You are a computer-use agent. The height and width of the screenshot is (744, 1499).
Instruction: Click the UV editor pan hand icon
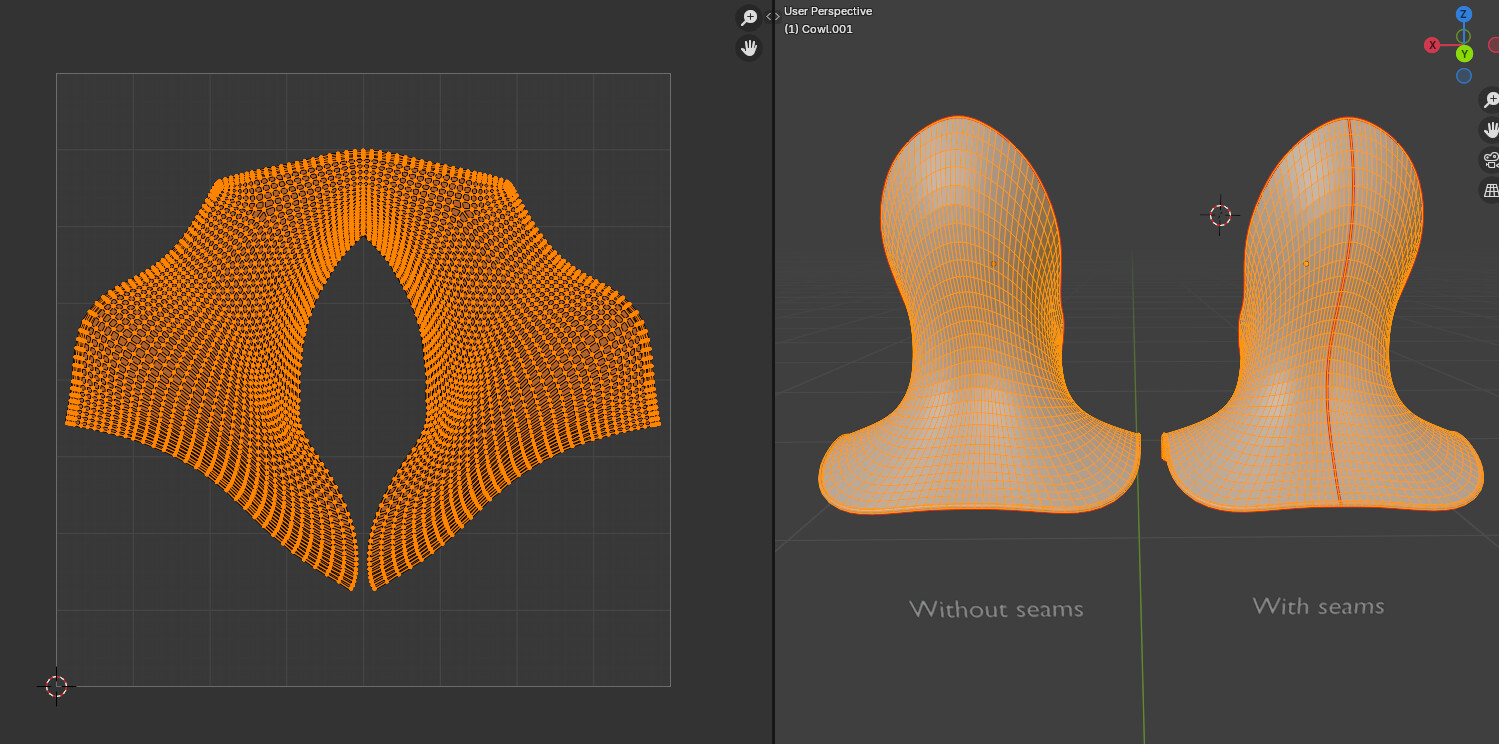(748, 47)
